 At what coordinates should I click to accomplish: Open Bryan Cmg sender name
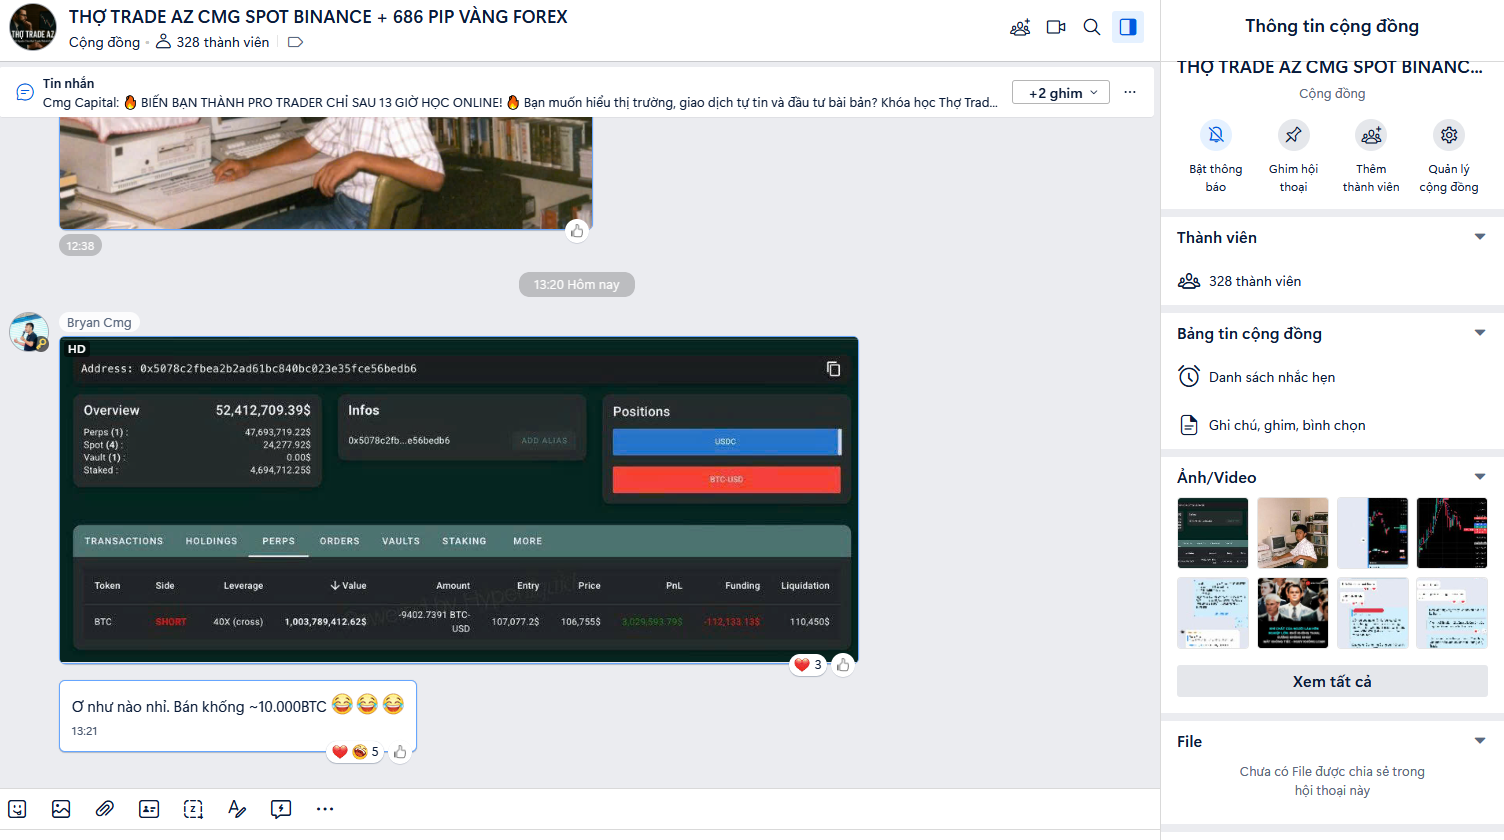(99, 322)
